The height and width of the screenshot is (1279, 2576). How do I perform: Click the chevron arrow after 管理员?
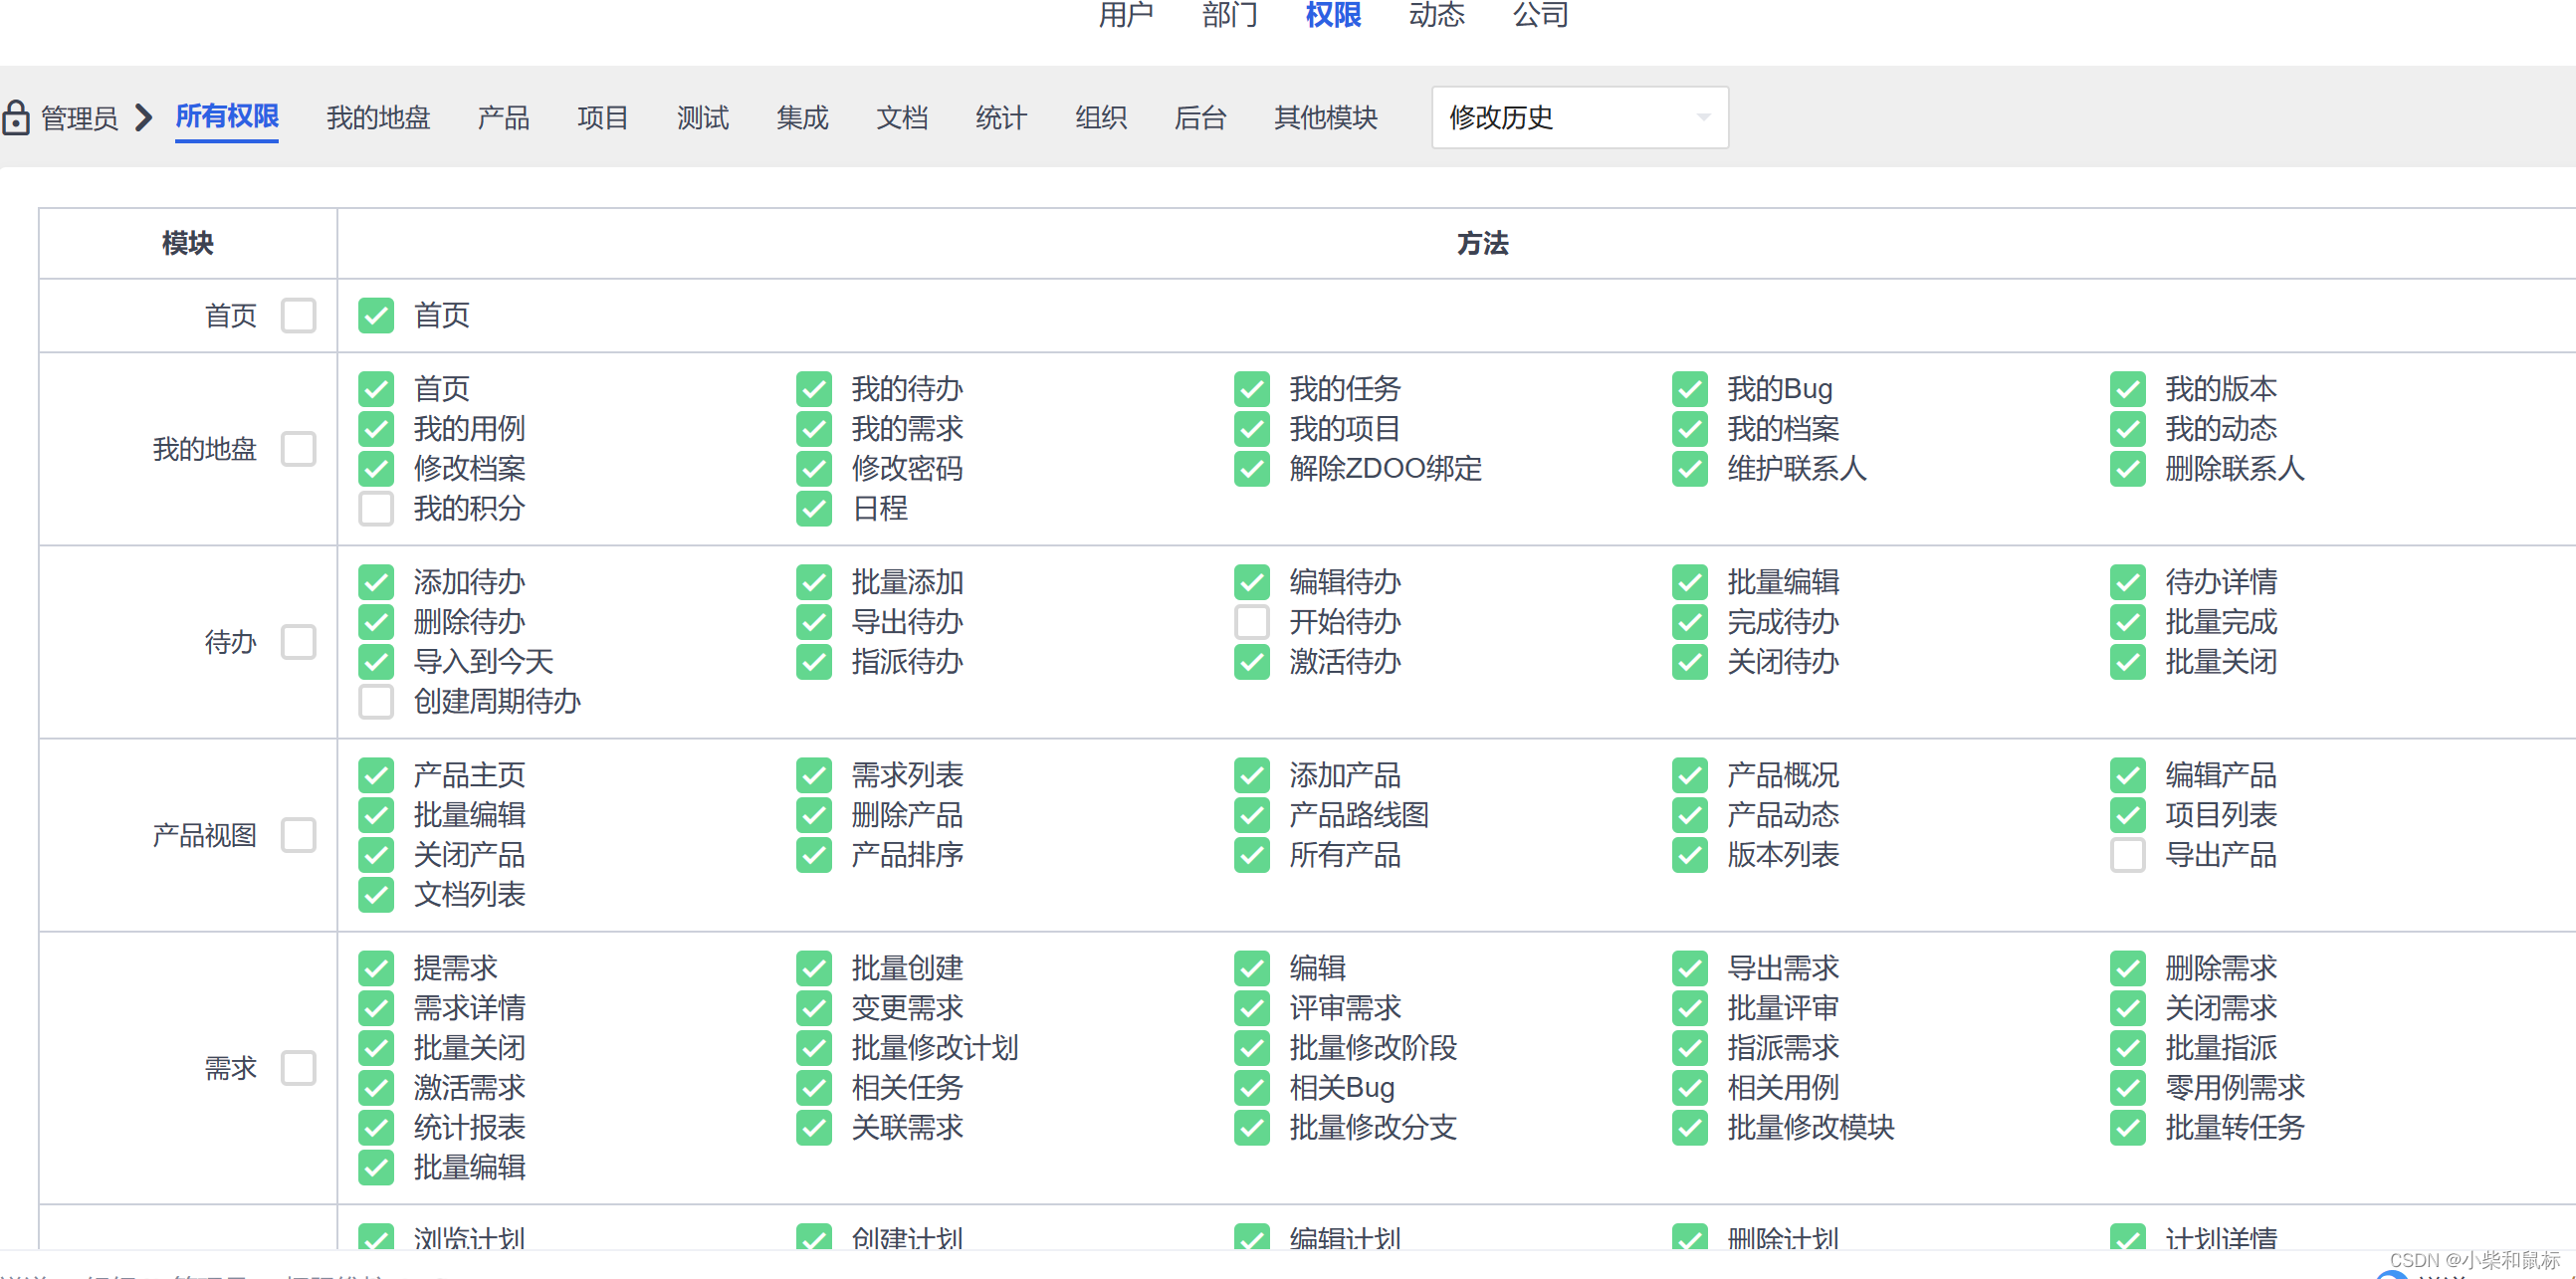[x=144, y=117]
